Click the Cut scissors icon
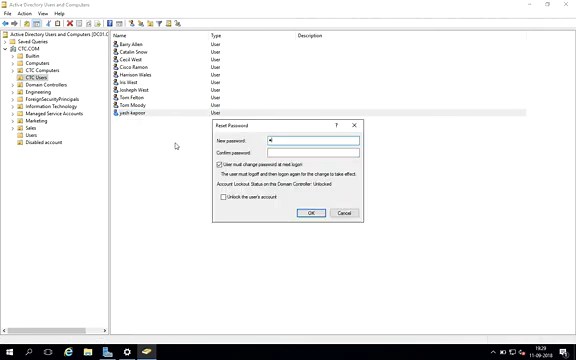Image resolution: width=576 pixels, height=360 pixels. pos(48,24)
